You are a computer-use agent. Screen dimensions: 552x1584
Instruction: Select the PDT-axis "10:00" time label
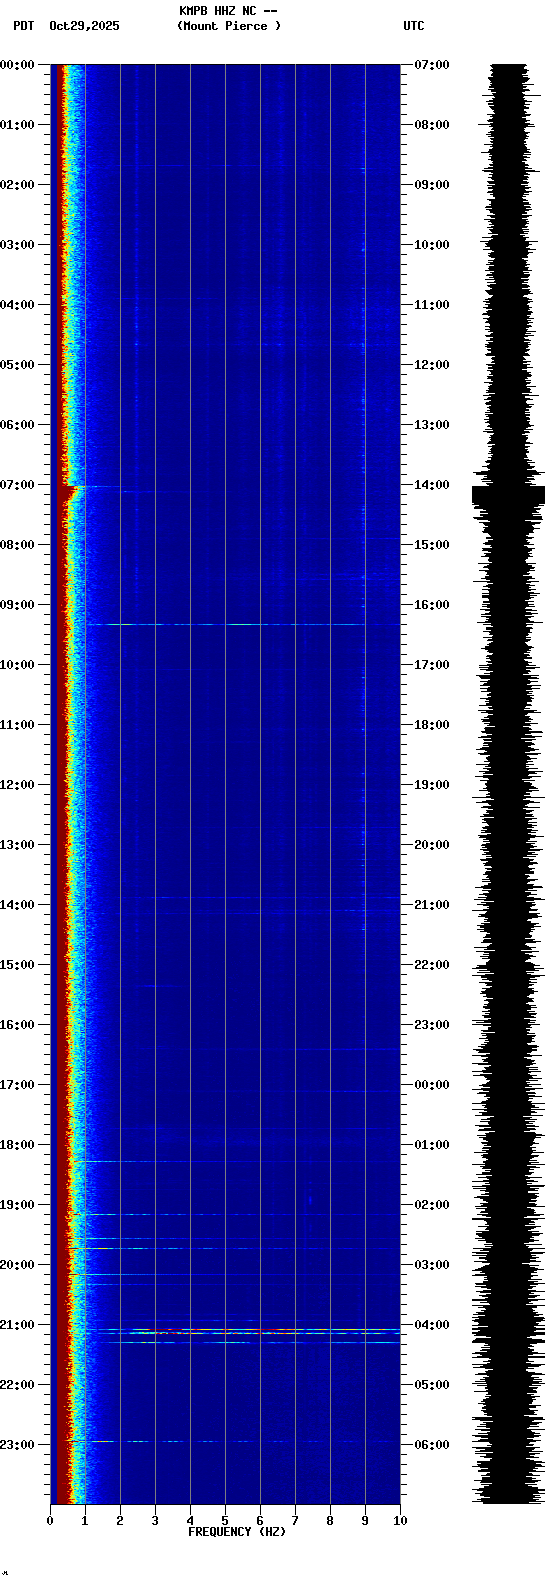(x=17, y=665)
